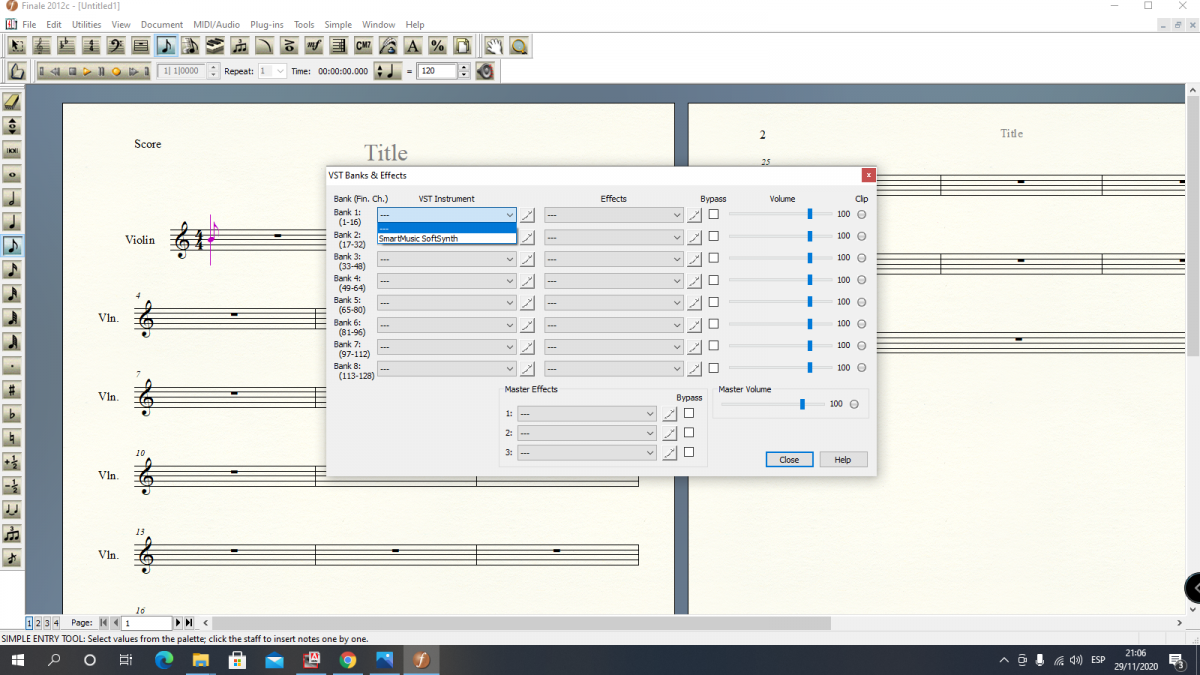Select the HyperScribe keyboard tool
The width and height of the screenshot is (1200, 675).
click(x=215, y=46)
